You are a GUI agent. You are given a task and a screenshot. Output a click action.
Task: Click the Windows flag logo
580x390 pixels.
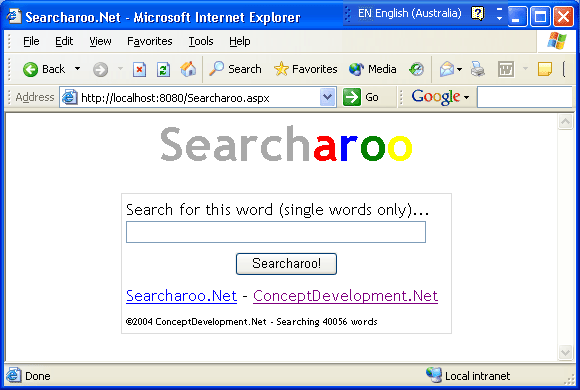tap(557, 41)
